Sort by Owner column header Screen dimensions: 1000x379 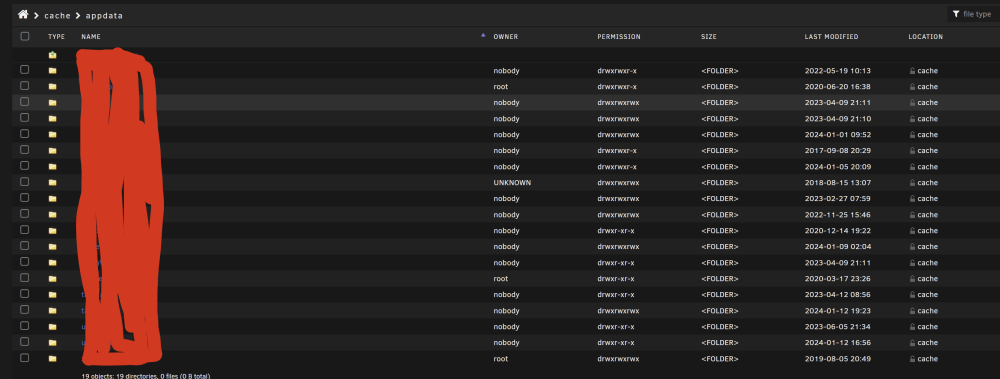pyautogui.click(x=506, y=37)
